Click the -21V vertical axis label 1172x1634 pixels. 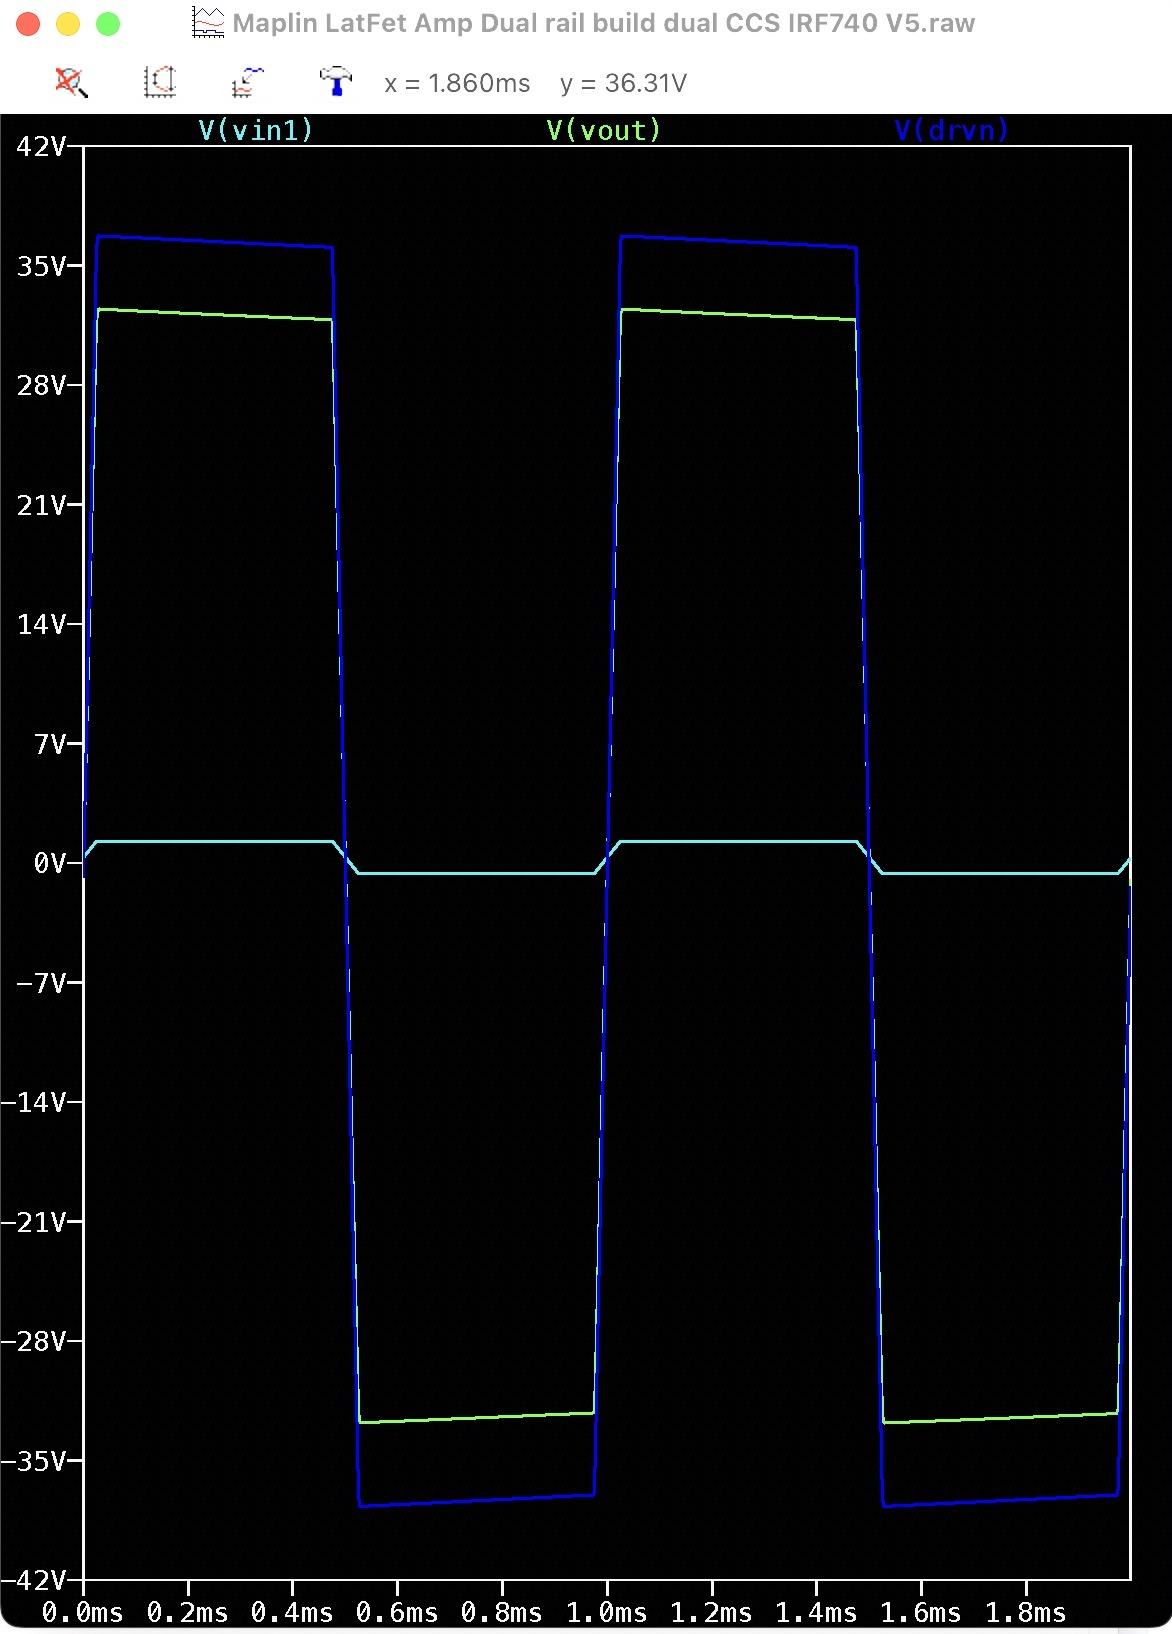34,1222
